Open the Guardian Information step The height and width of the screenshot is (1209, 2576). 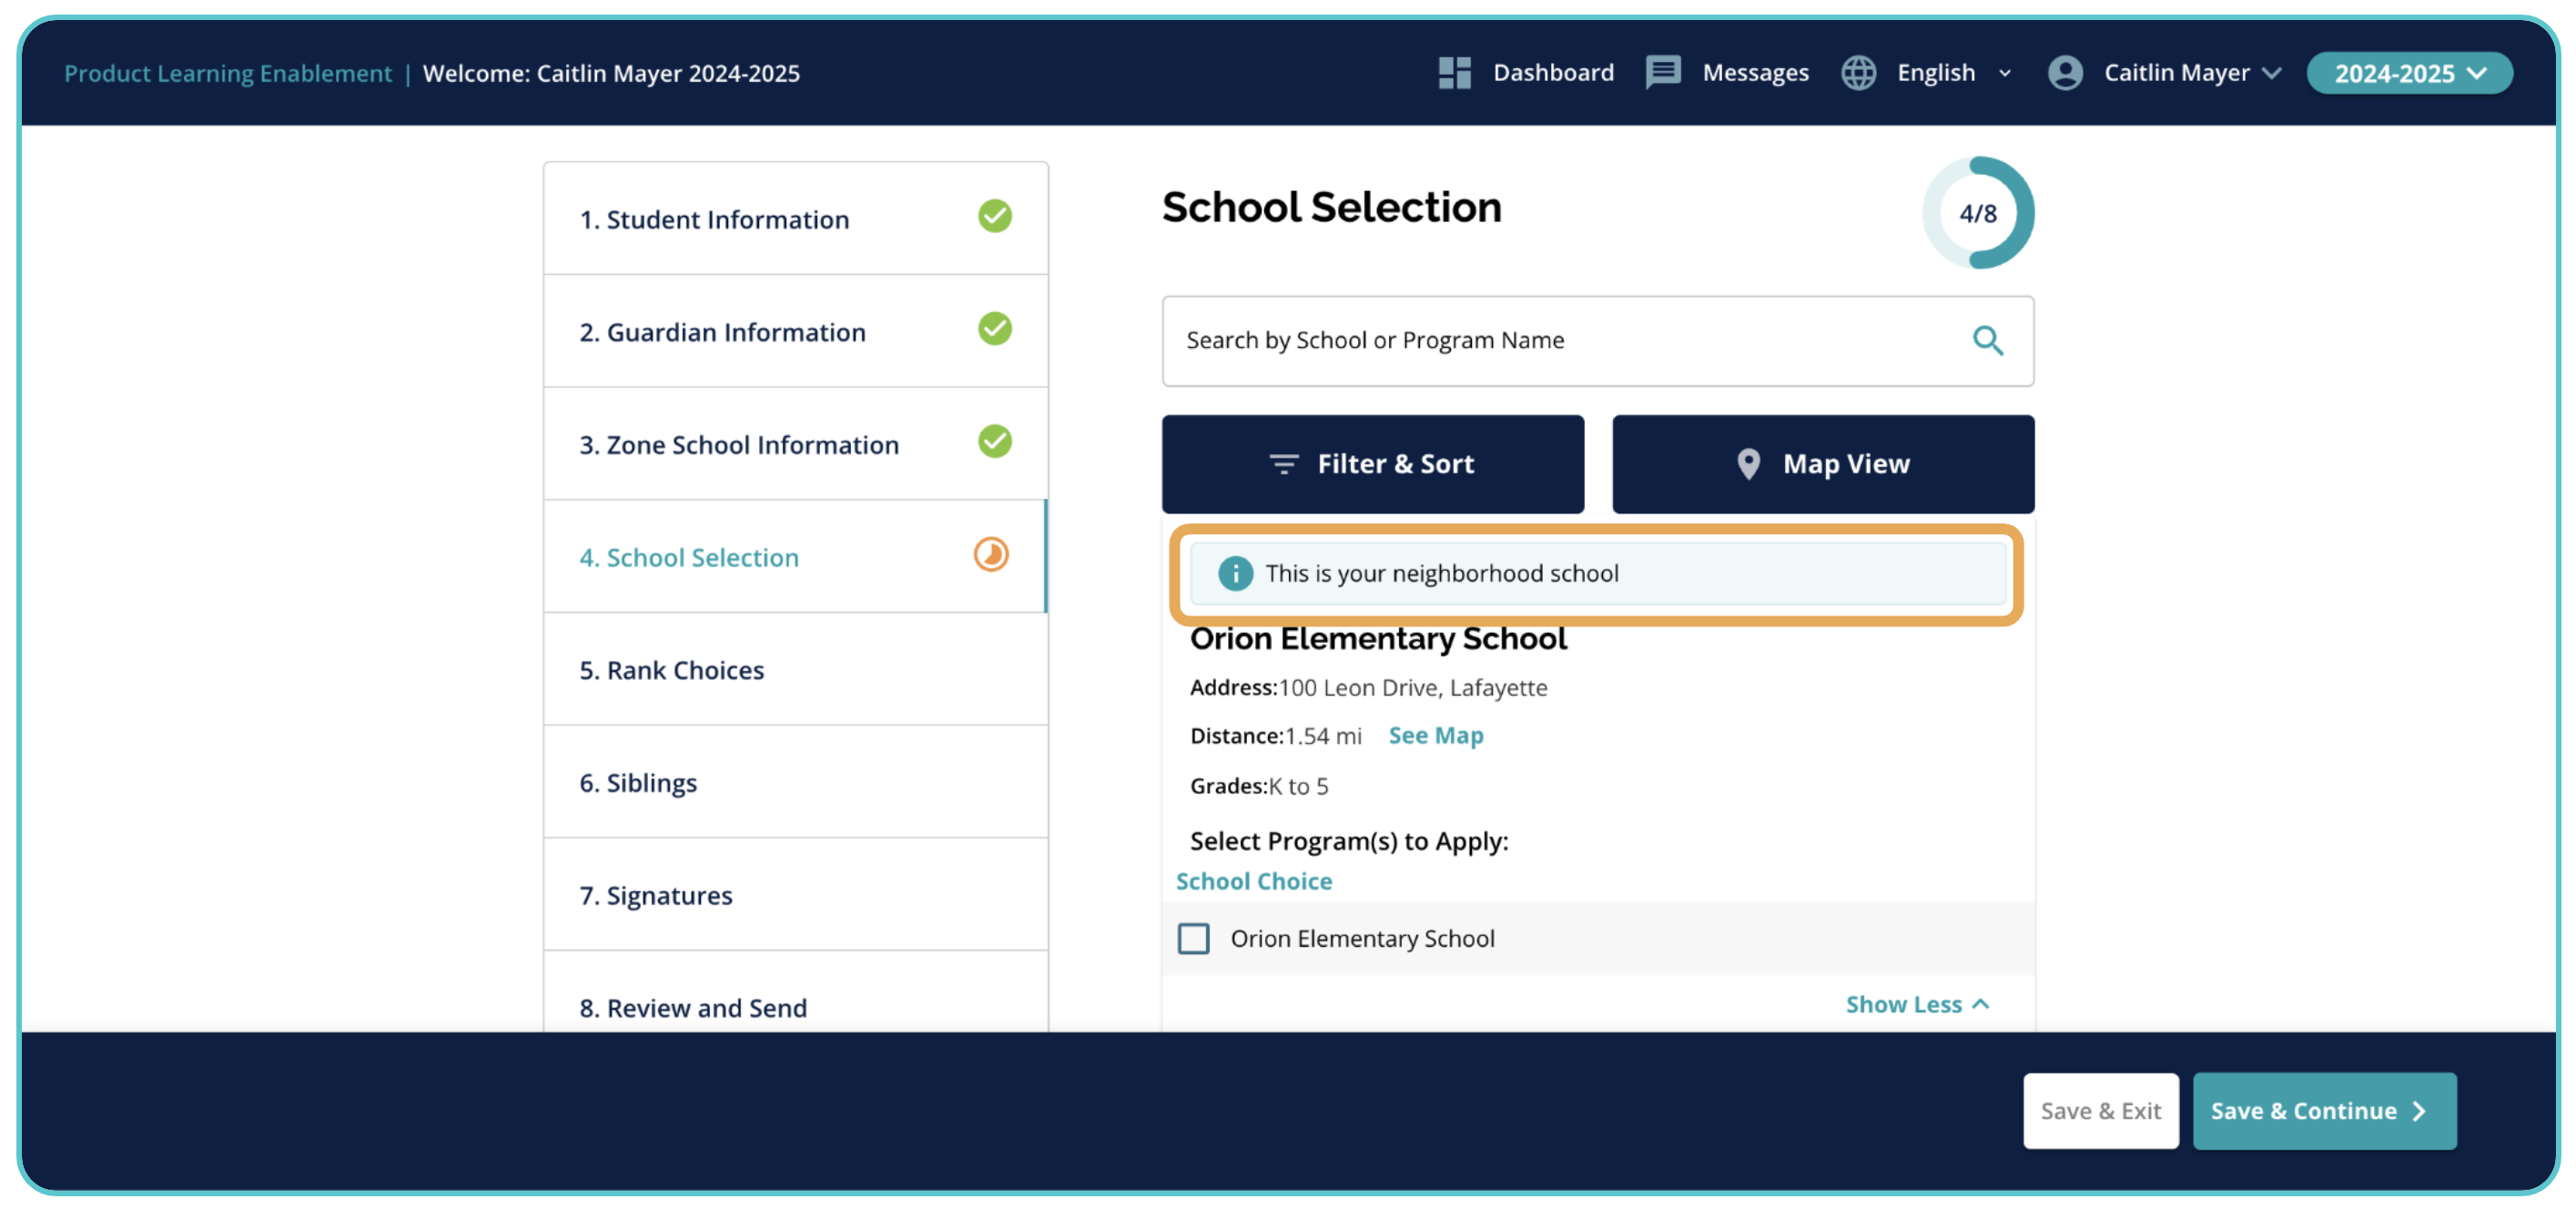click(x=722, y=332)
